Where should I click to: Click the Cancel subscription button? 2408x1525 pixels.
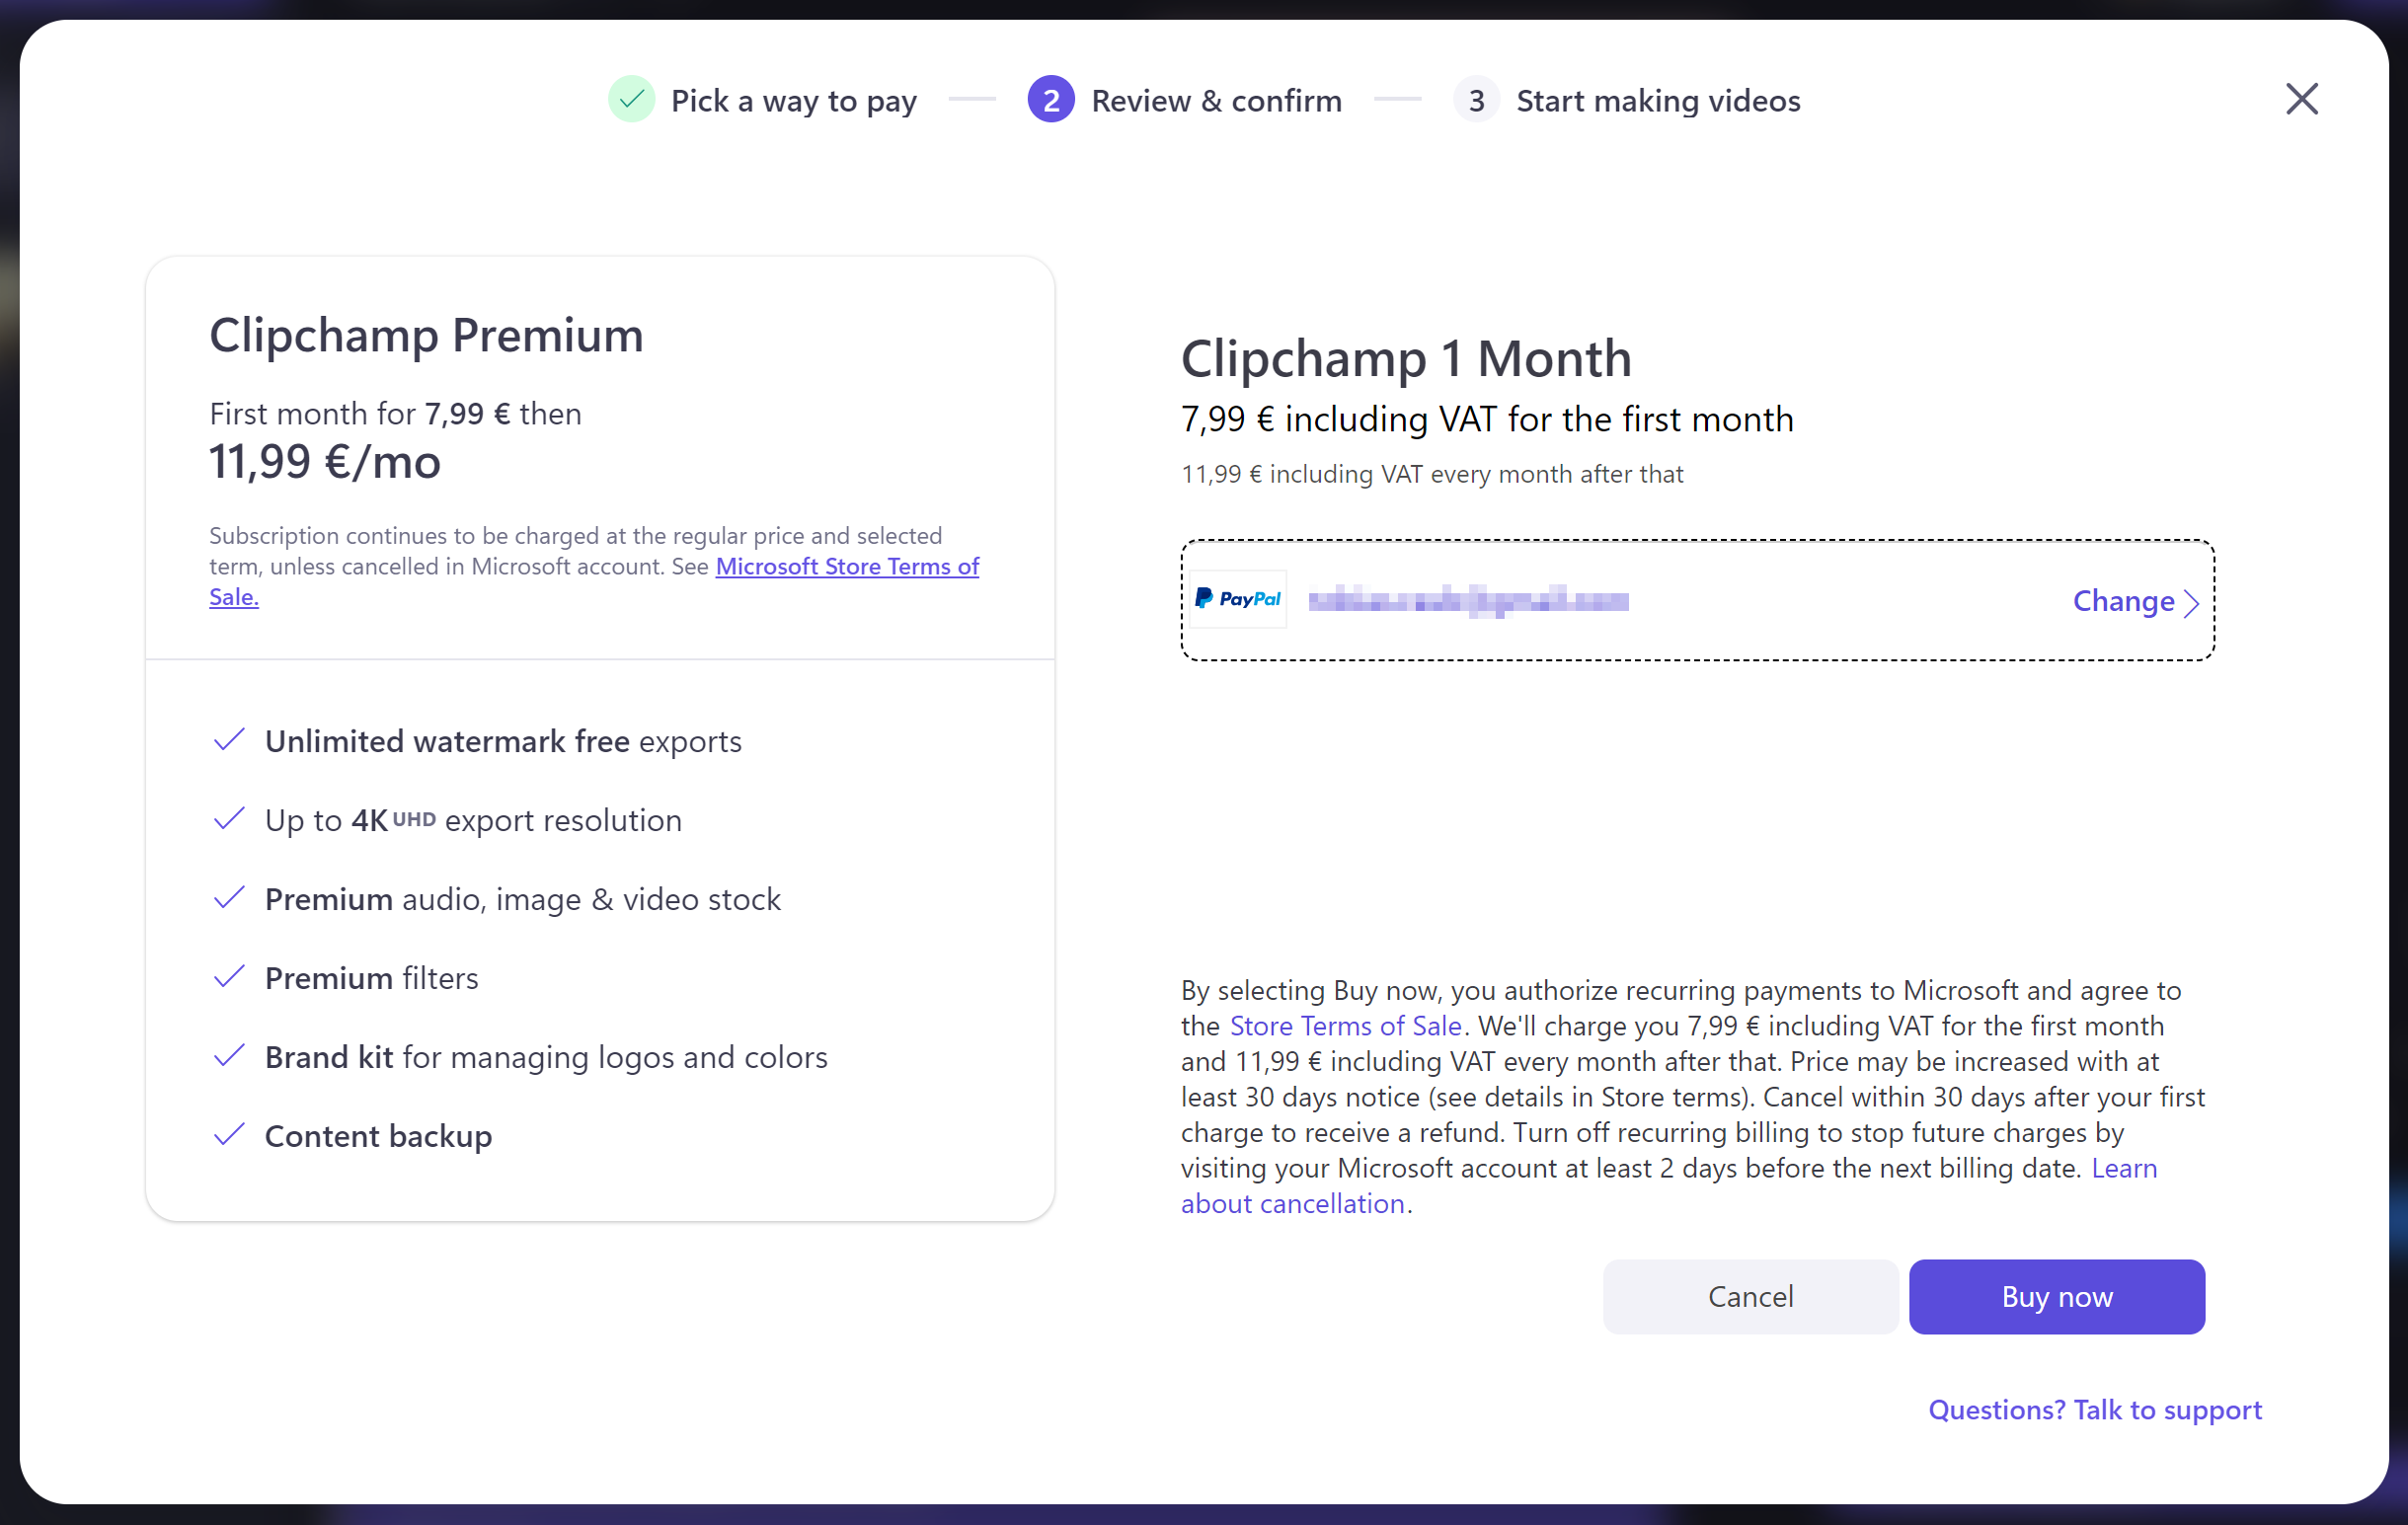click(x=1749, y=1297)
